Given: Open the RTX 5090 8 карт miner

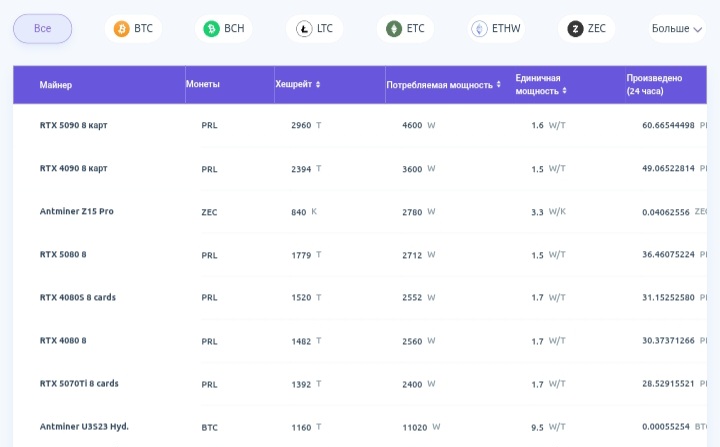Looking at the screenshot, I should 73,125.
